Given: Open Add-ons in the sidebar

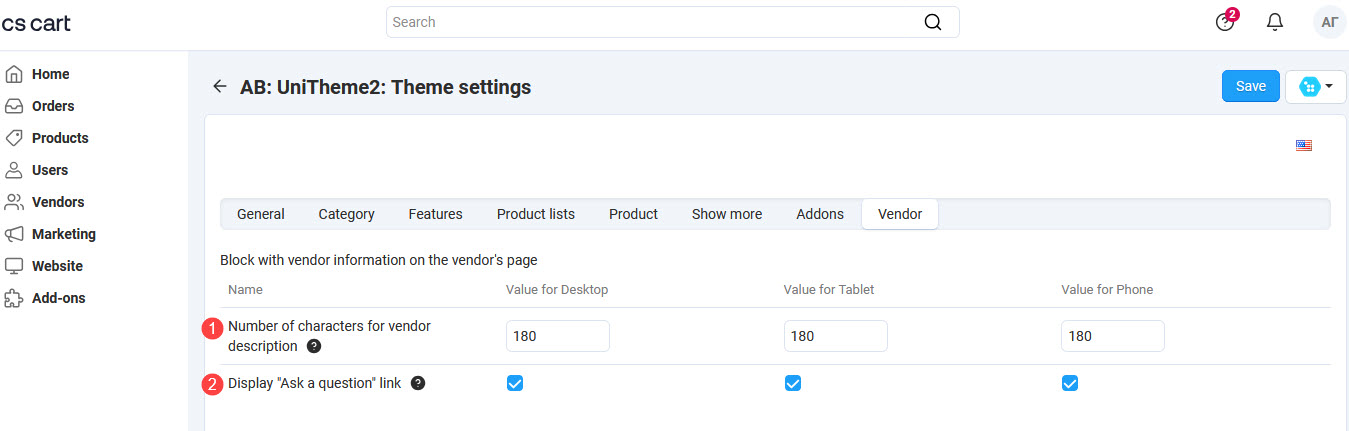Looking at the screenshot, I should point(58,298).
